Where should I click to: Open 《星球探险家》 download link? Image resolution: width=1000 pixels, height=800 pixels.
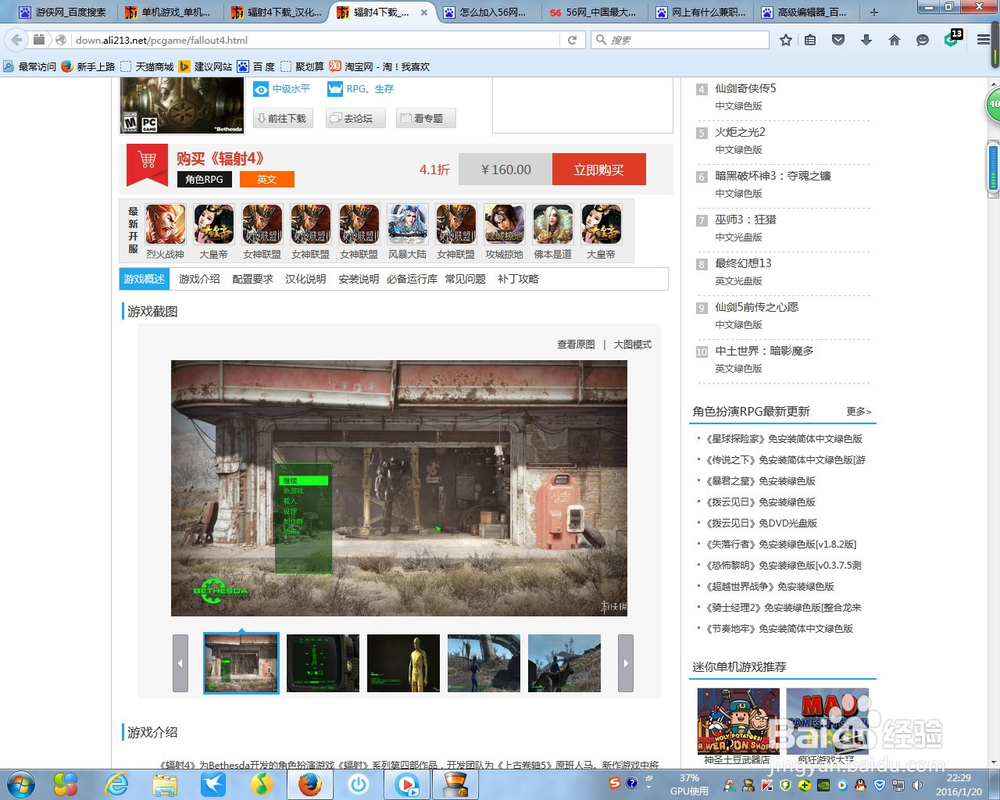click(784, 439)
